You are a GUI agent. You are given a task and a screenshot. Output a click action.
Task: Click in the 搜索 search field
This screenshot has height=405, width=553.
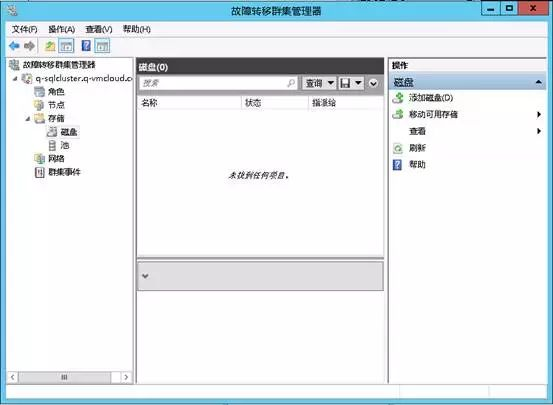(x=219, y=83)
